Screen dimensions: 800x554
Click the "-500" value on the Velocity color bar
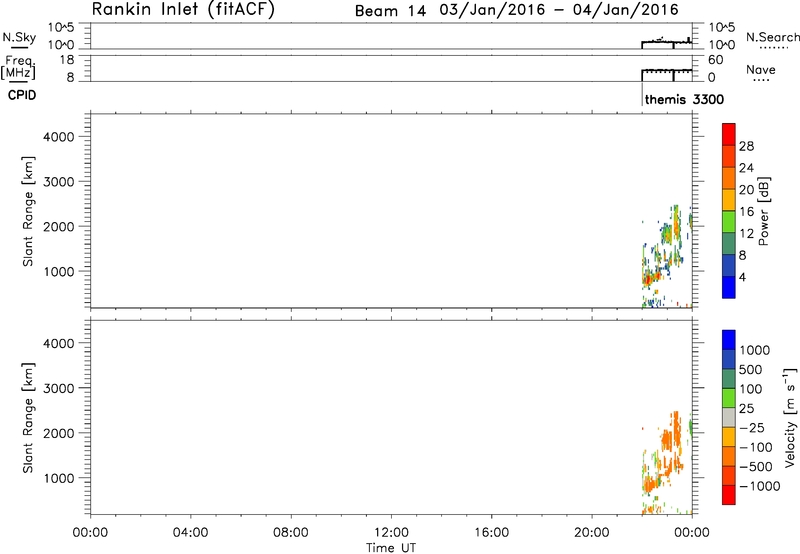(x=756, y=467)
